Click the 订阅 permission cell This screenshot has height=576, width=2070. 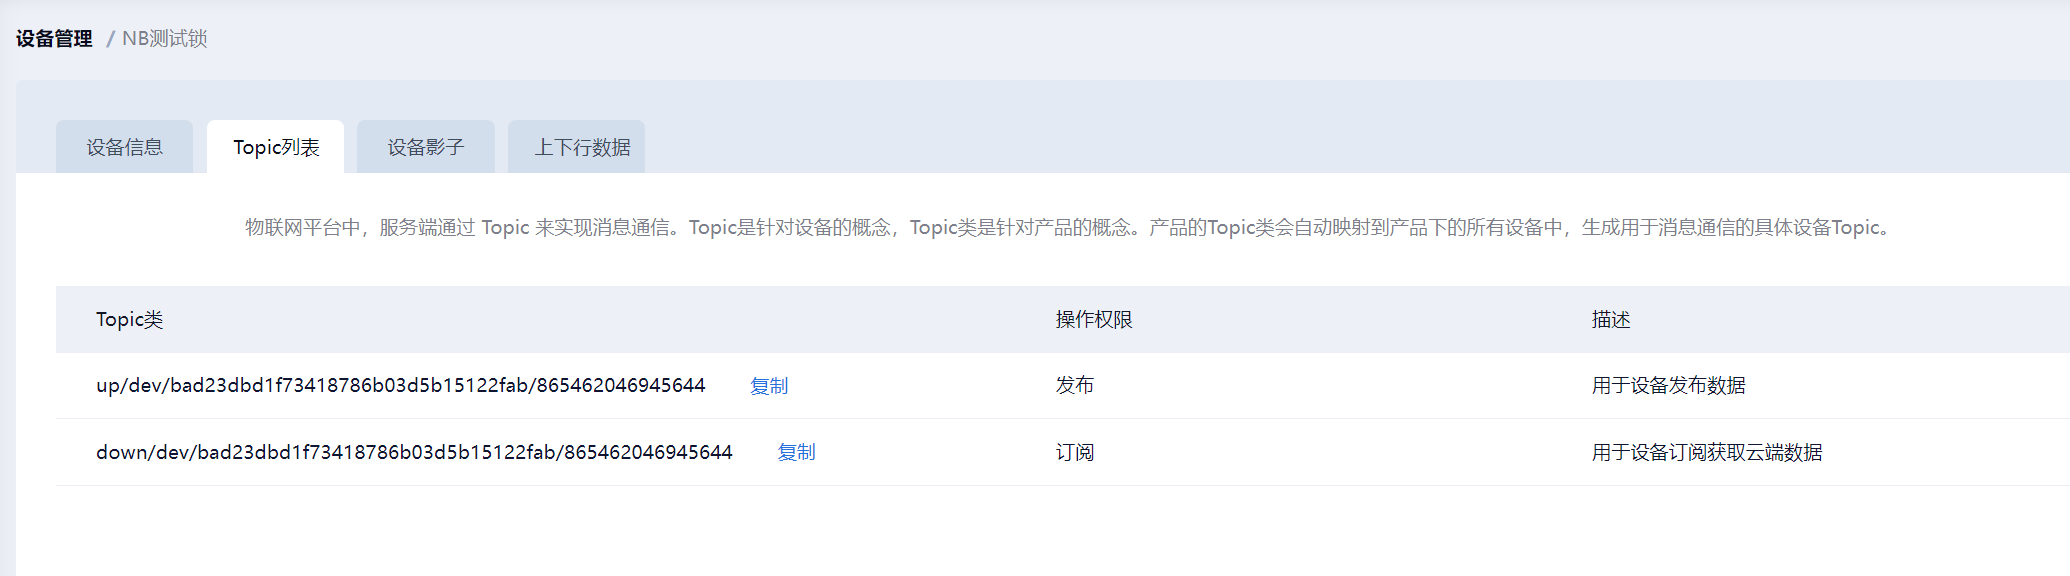[x=1075, y=453]
